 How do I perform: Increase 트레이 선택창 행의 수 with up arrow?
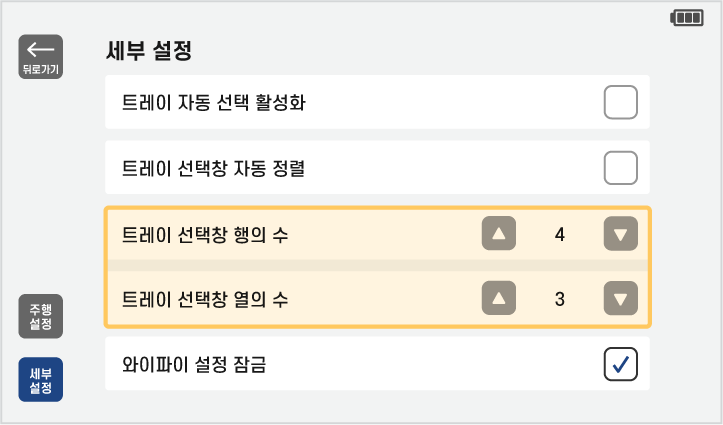(499, 235)
